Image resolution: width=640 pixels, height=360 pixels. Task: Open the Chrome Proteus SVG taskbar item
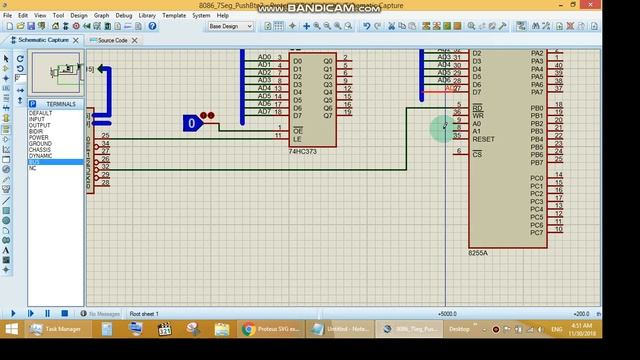(x=271, y=329)
